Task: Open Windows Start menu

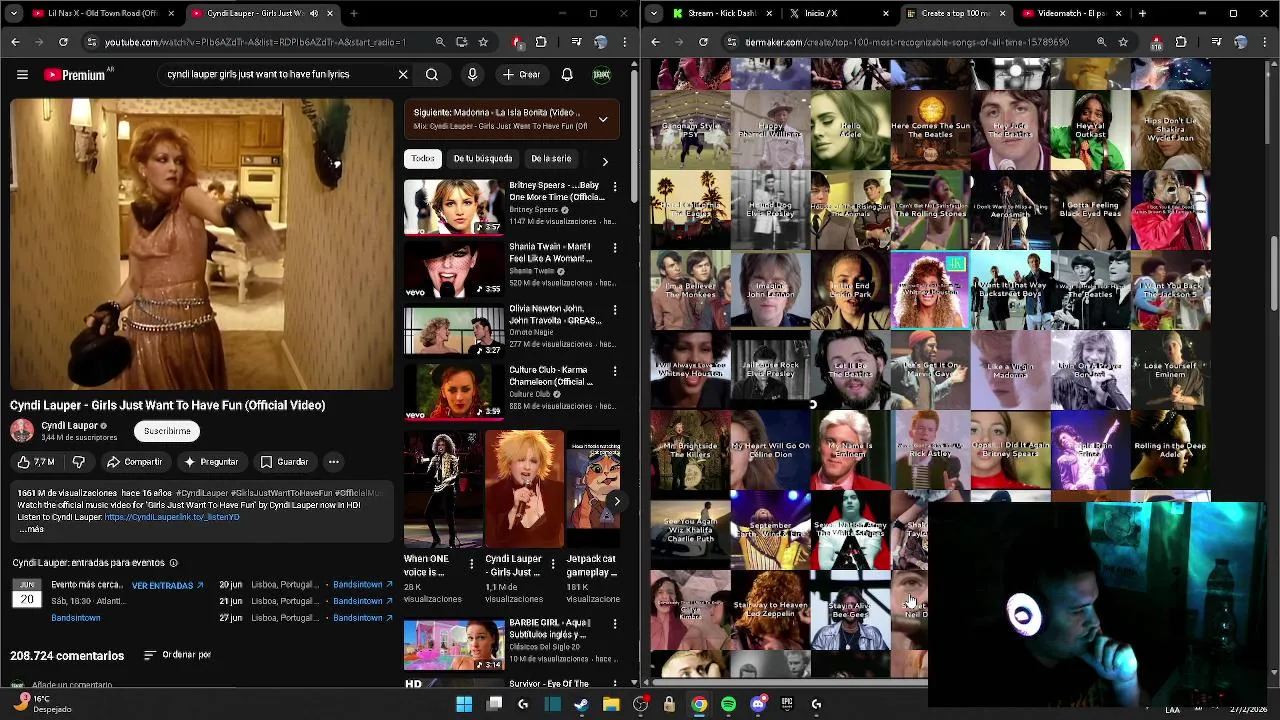Action: 464,704
